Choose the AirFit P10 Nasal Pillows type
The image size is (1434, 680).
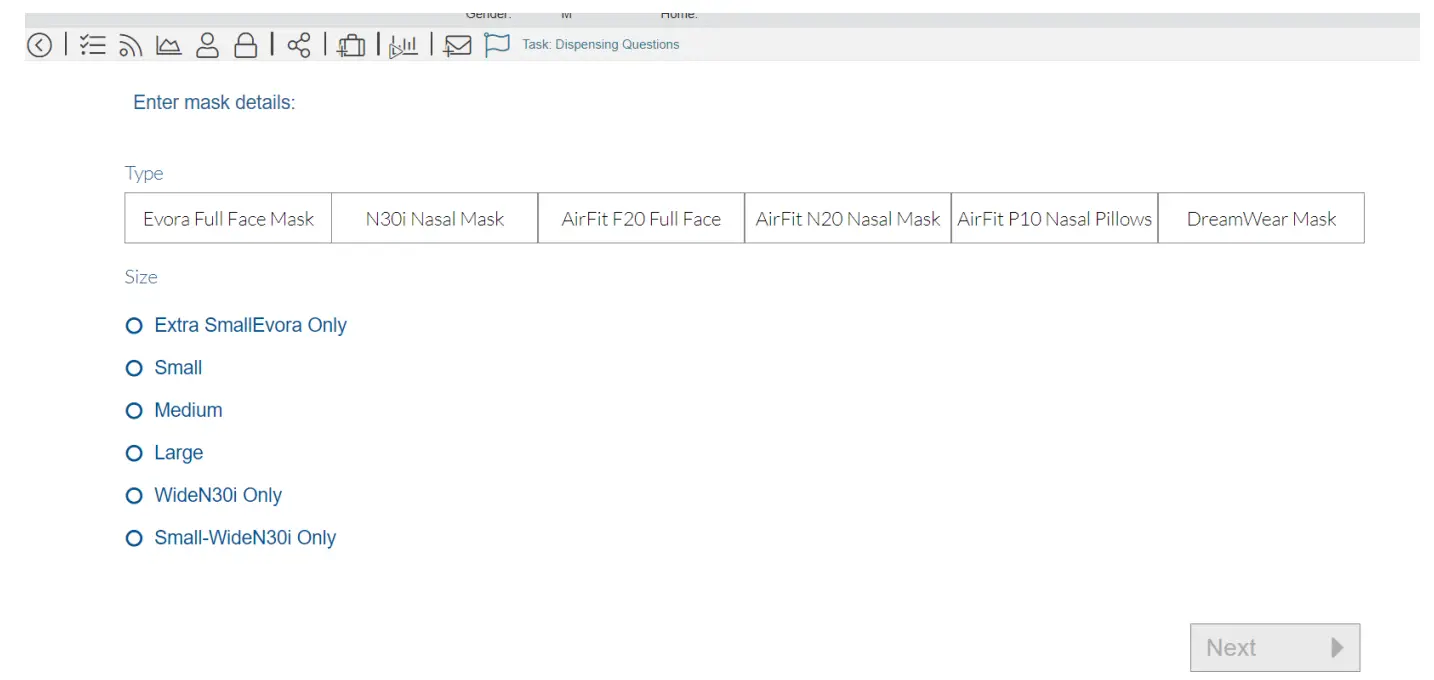point(1054,218)
